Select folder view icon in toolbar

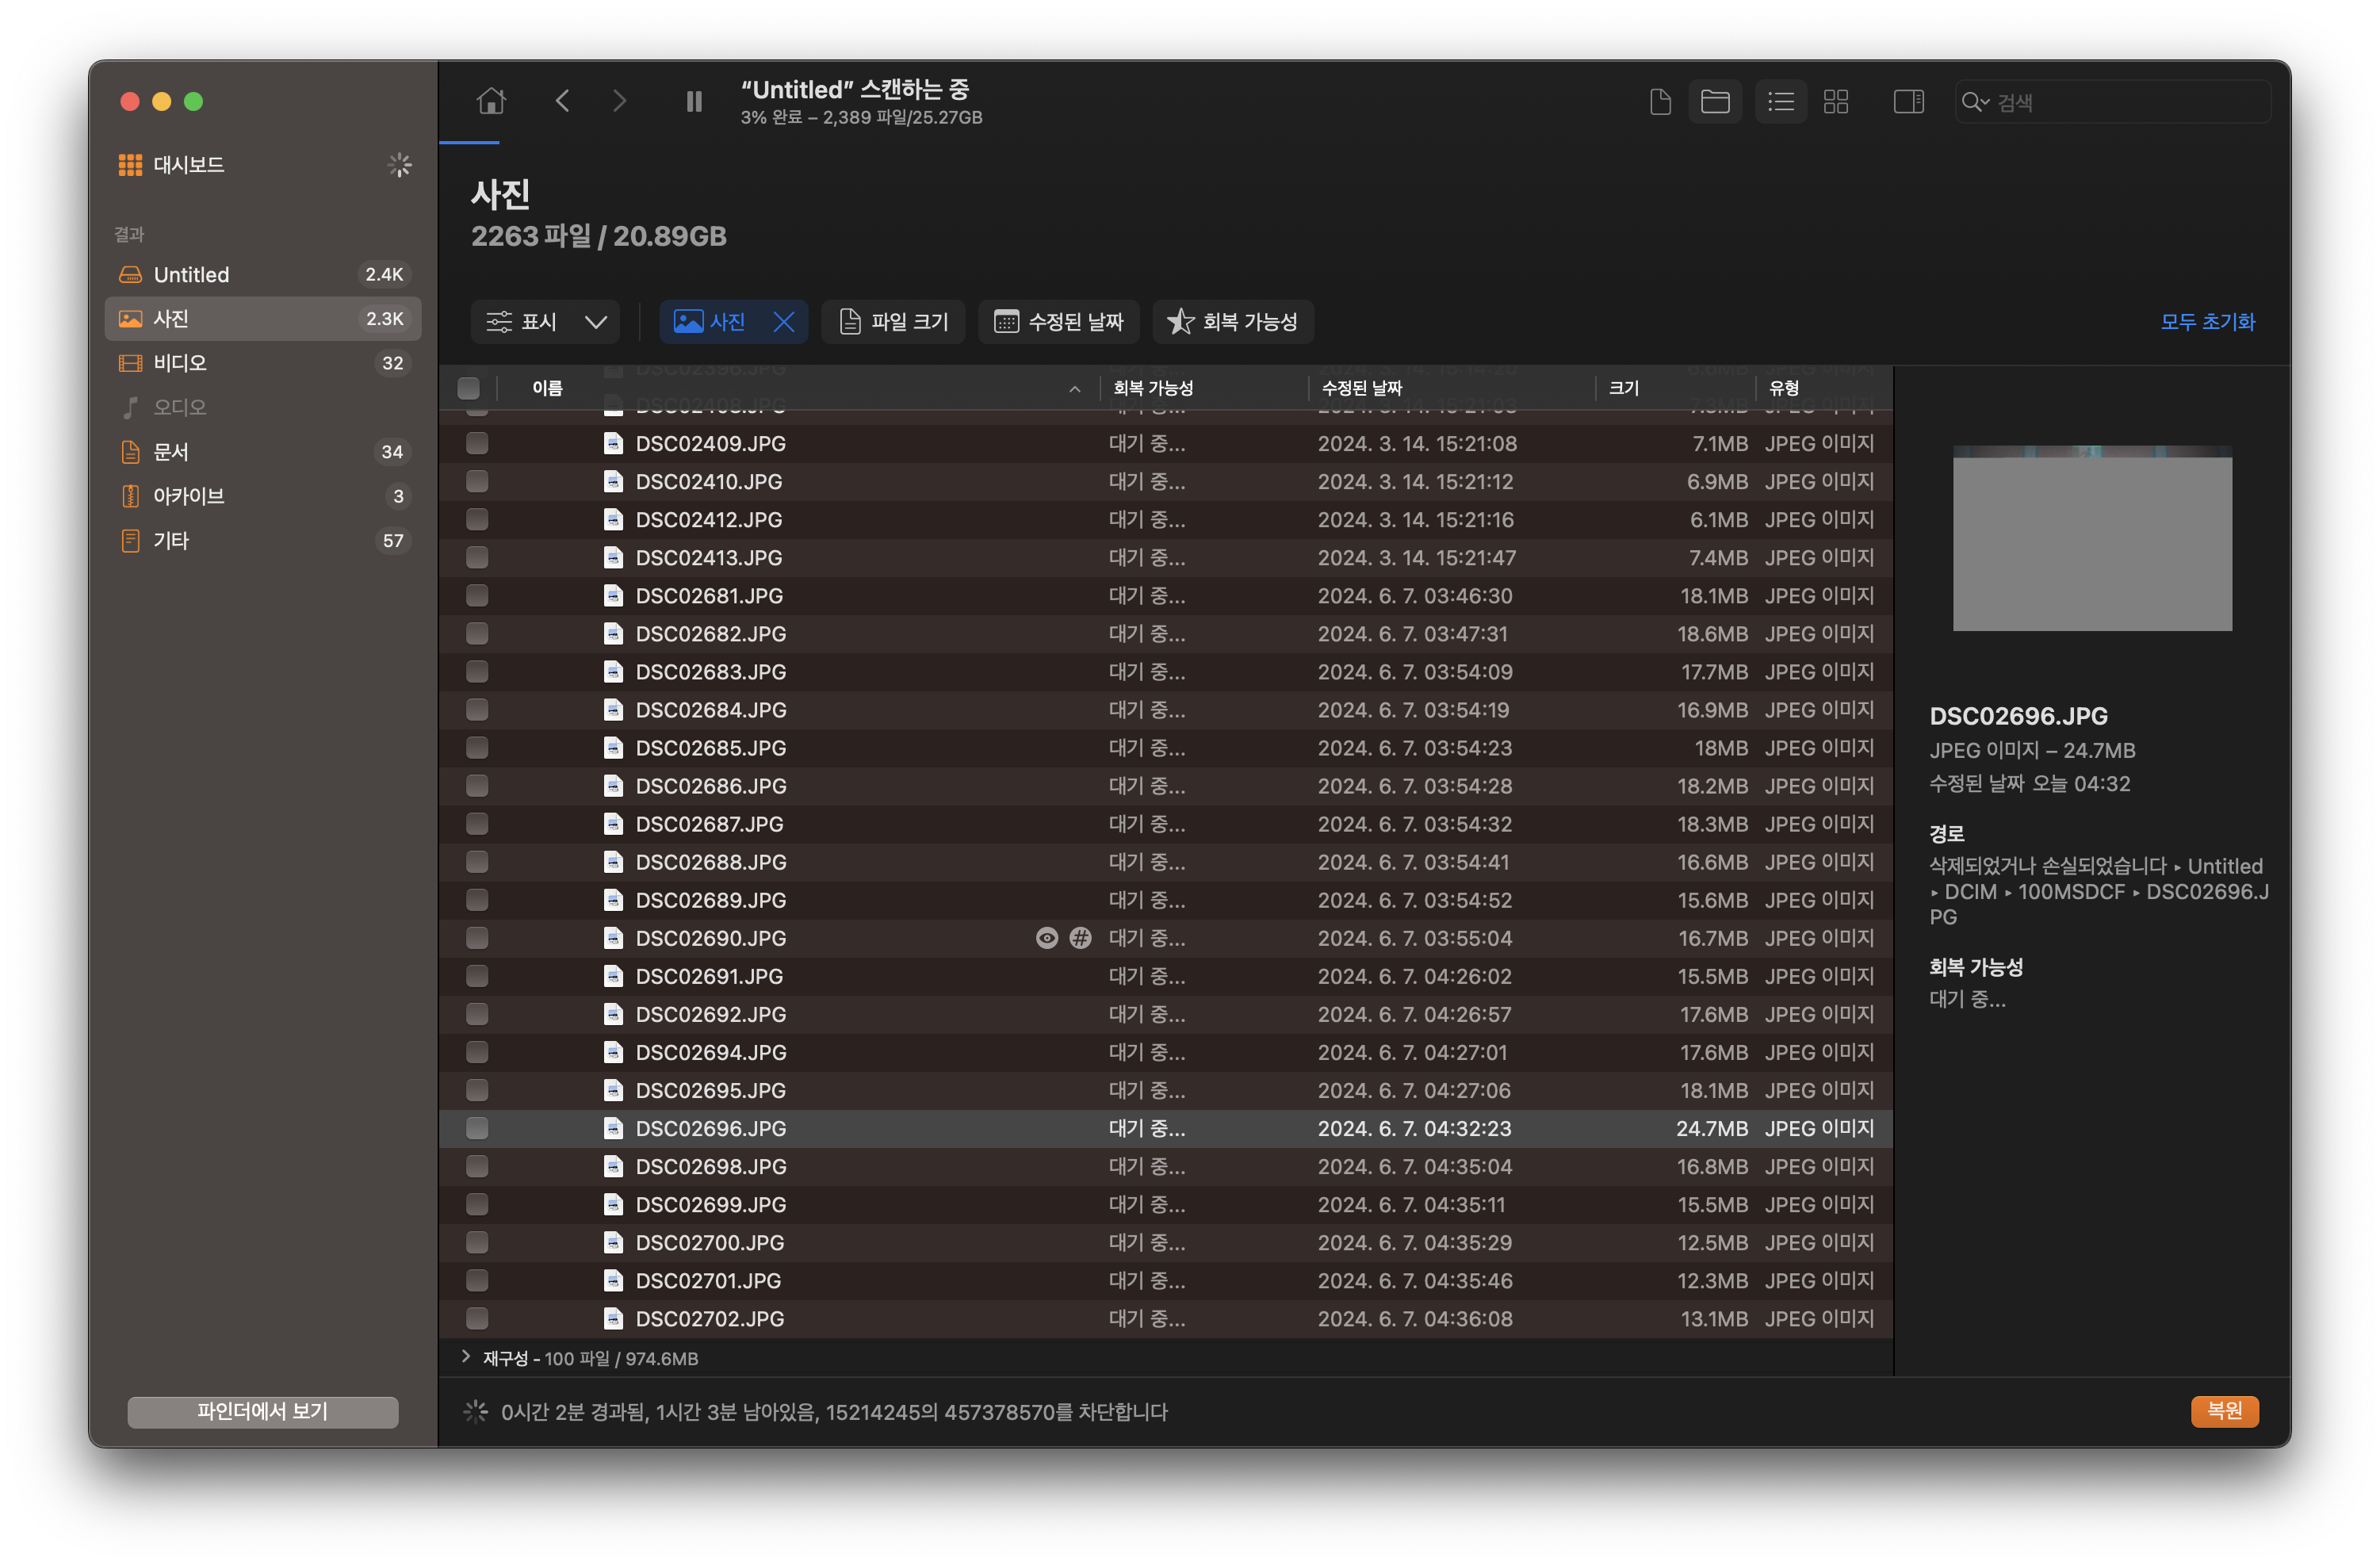pyautogui.click(x=1715, y=101)
